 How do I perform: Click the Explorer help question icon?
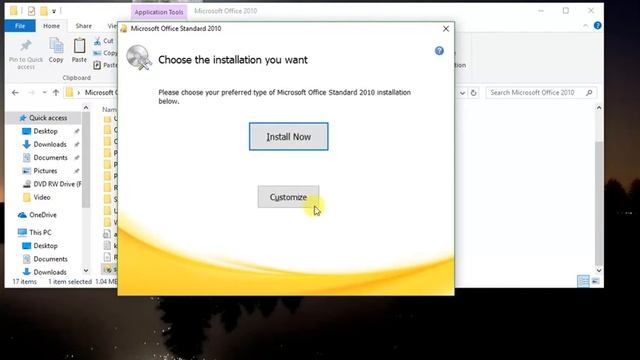tap(598, 26)
